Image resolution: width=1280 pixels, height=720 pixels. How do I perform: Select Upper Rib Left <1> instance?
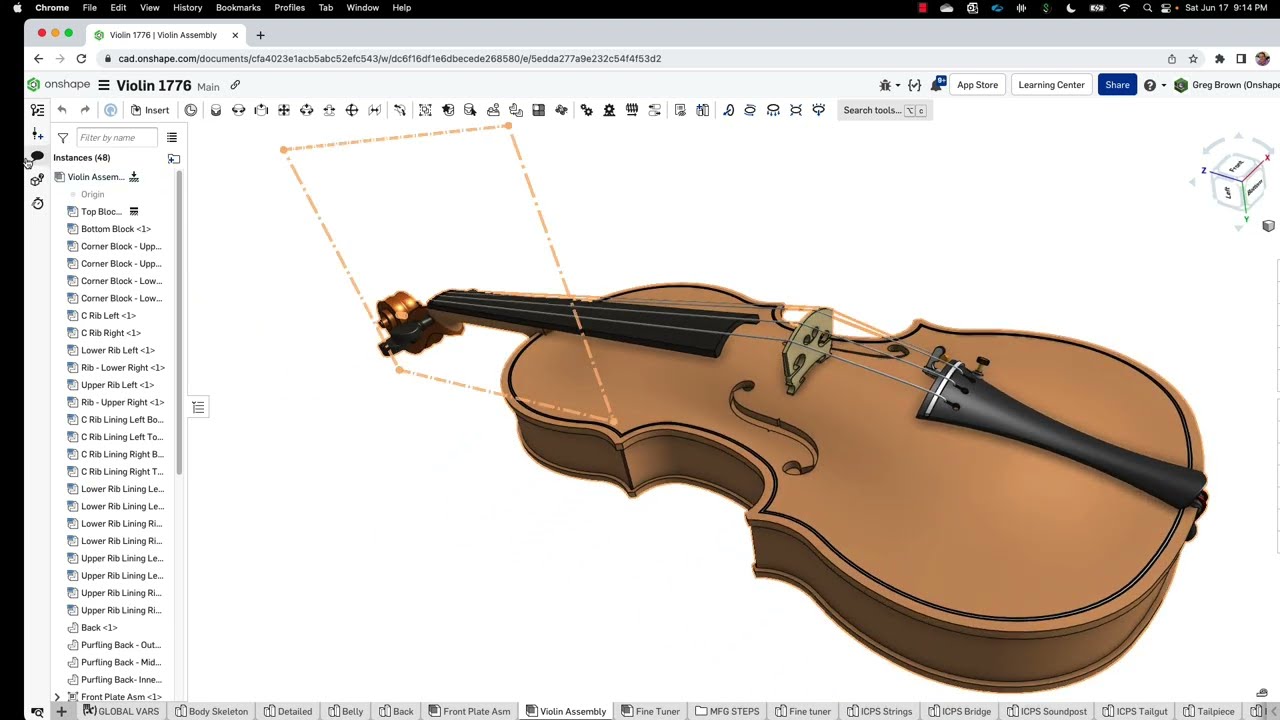tap(117, 385)
